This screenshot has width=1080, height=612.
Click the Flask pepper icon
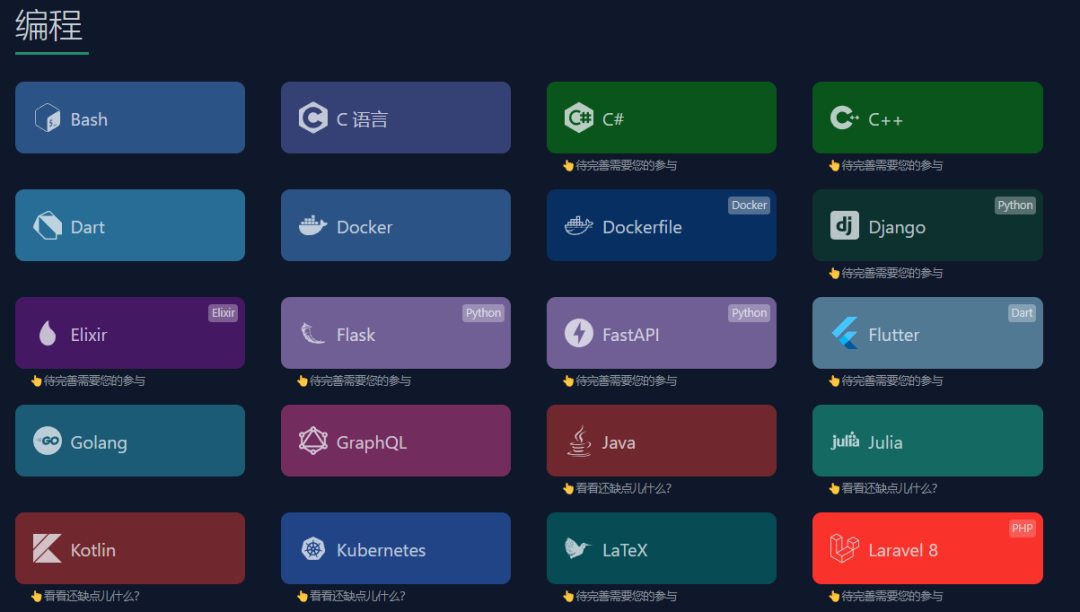click(313, 333)
